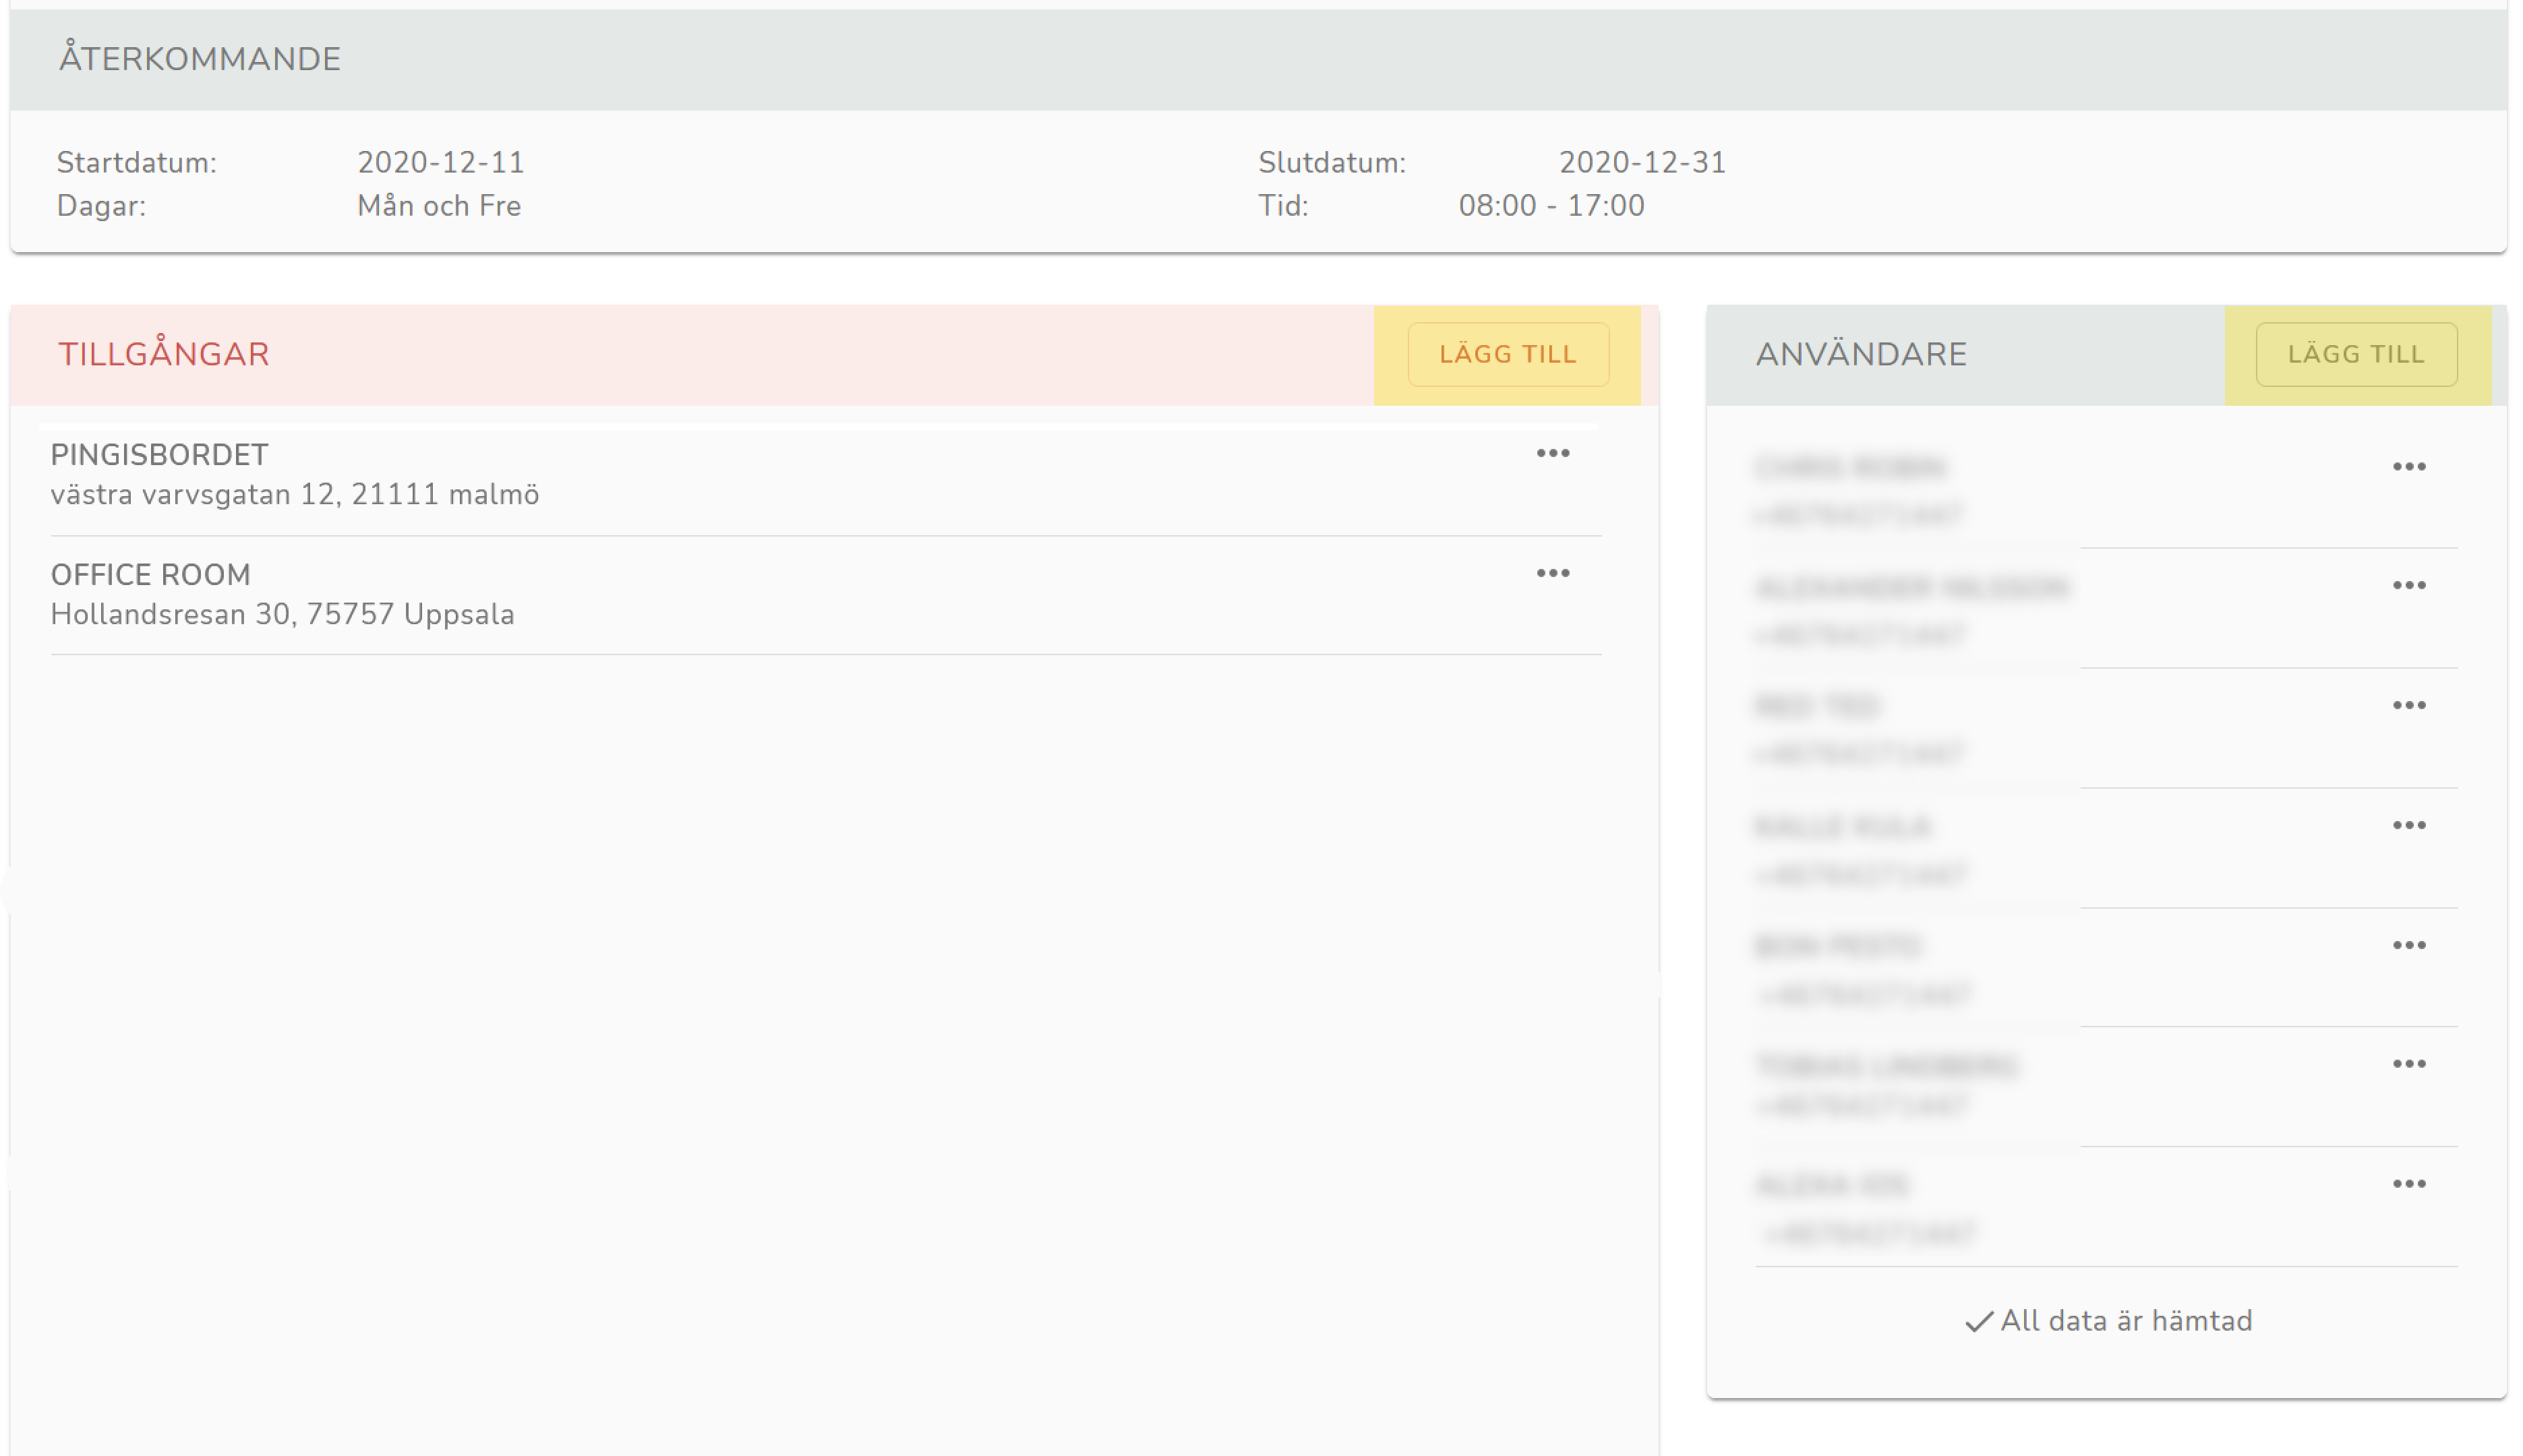
Task: Click the days value Mån och Fre
Action: 439,206
